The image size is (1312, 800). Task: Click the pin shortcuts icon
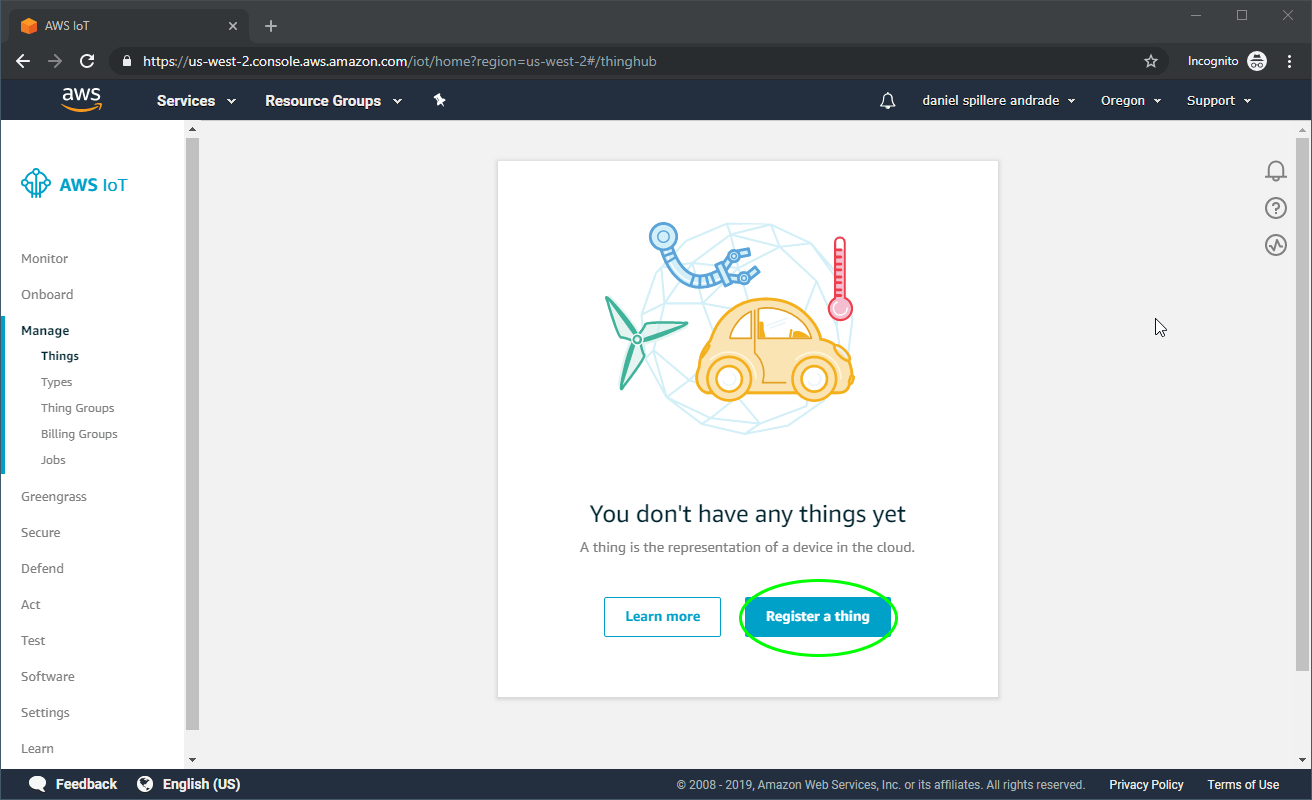coord(439,100)
